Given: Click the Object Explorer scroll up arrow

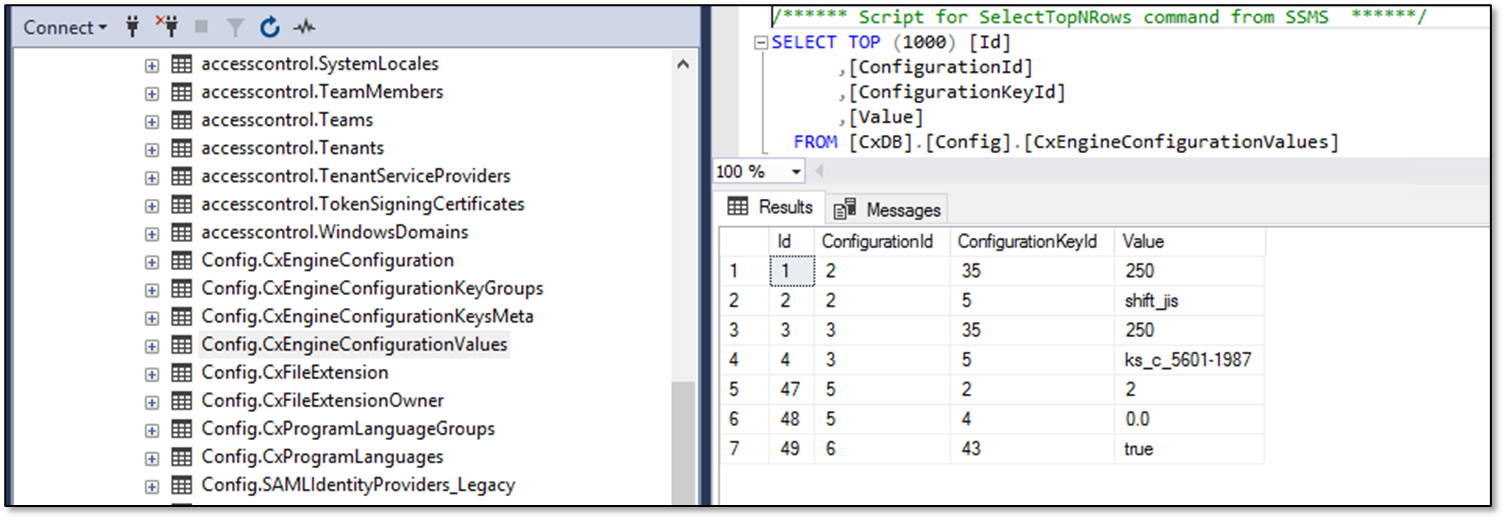Looking at the screenshot, I should (683, 65).
